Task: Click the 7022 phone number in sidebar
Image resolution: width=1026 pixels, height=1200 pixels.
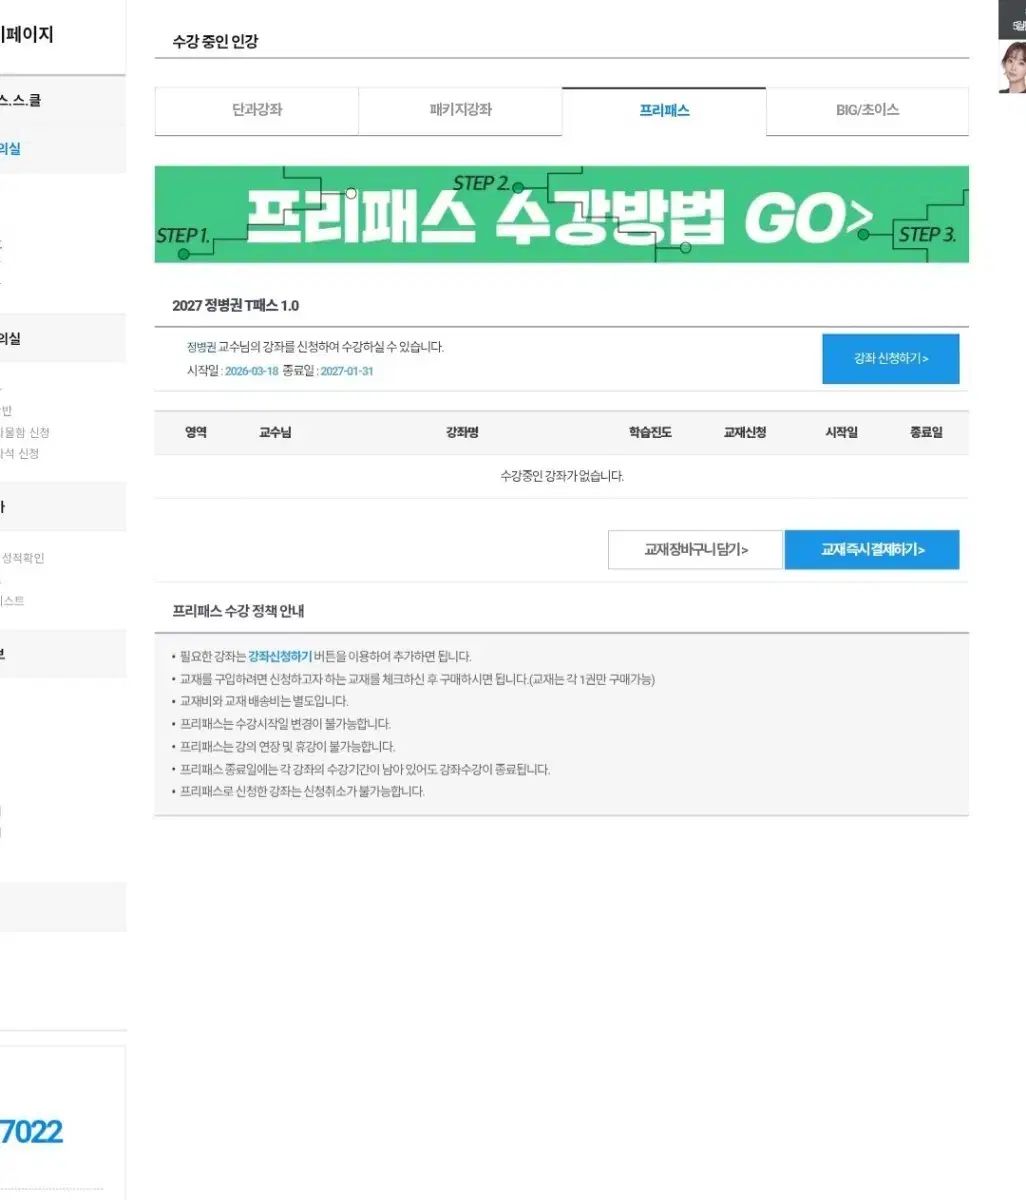Action: 31,1131
